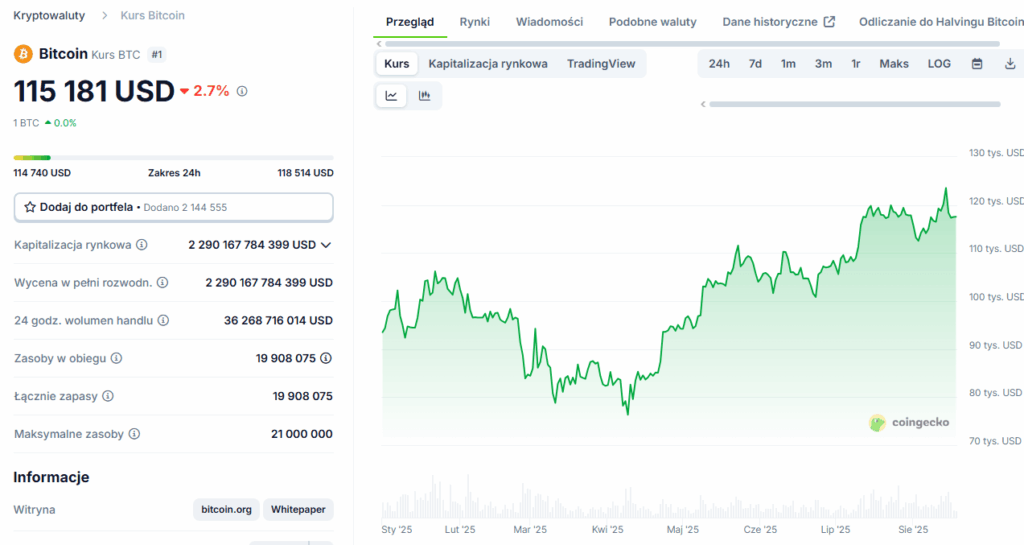Open the Podobne waluty tab
The width and height of the screenshot is (1024, 545).
tap(652, 22)
